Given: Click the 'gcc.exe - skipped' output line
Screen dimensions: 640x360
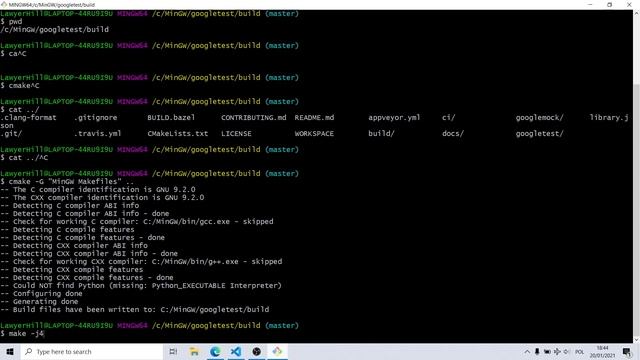Looking at the screenshot, I should 137,221.
